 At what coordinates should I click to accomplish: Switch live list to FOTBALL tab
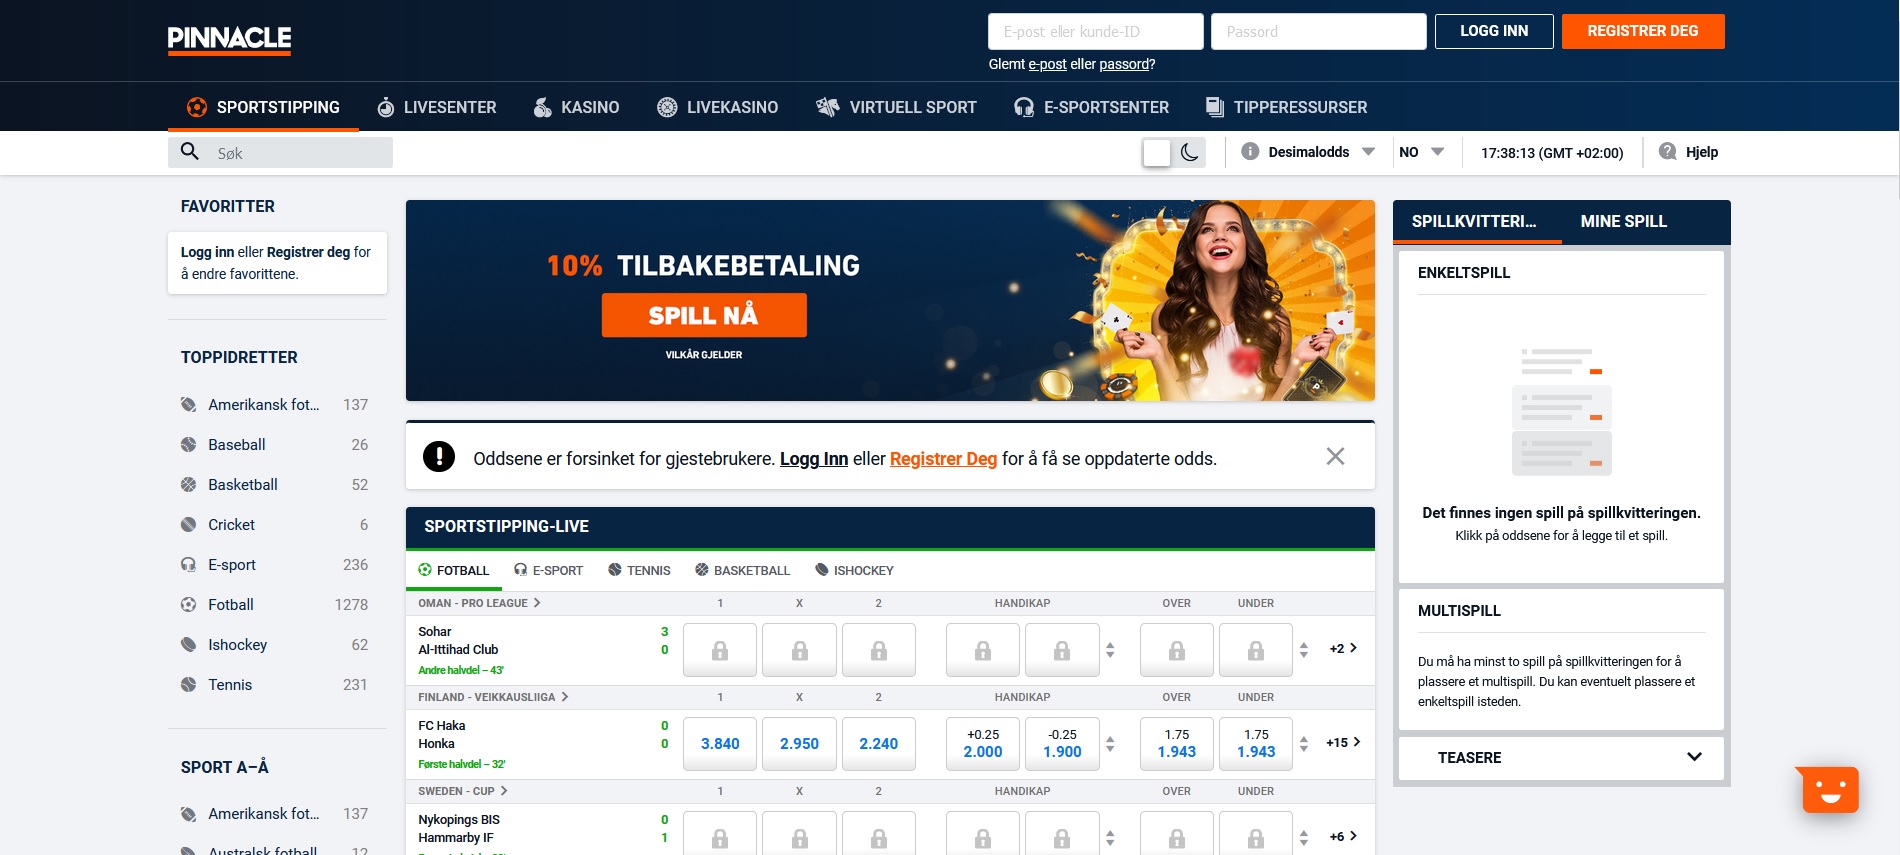454,570
